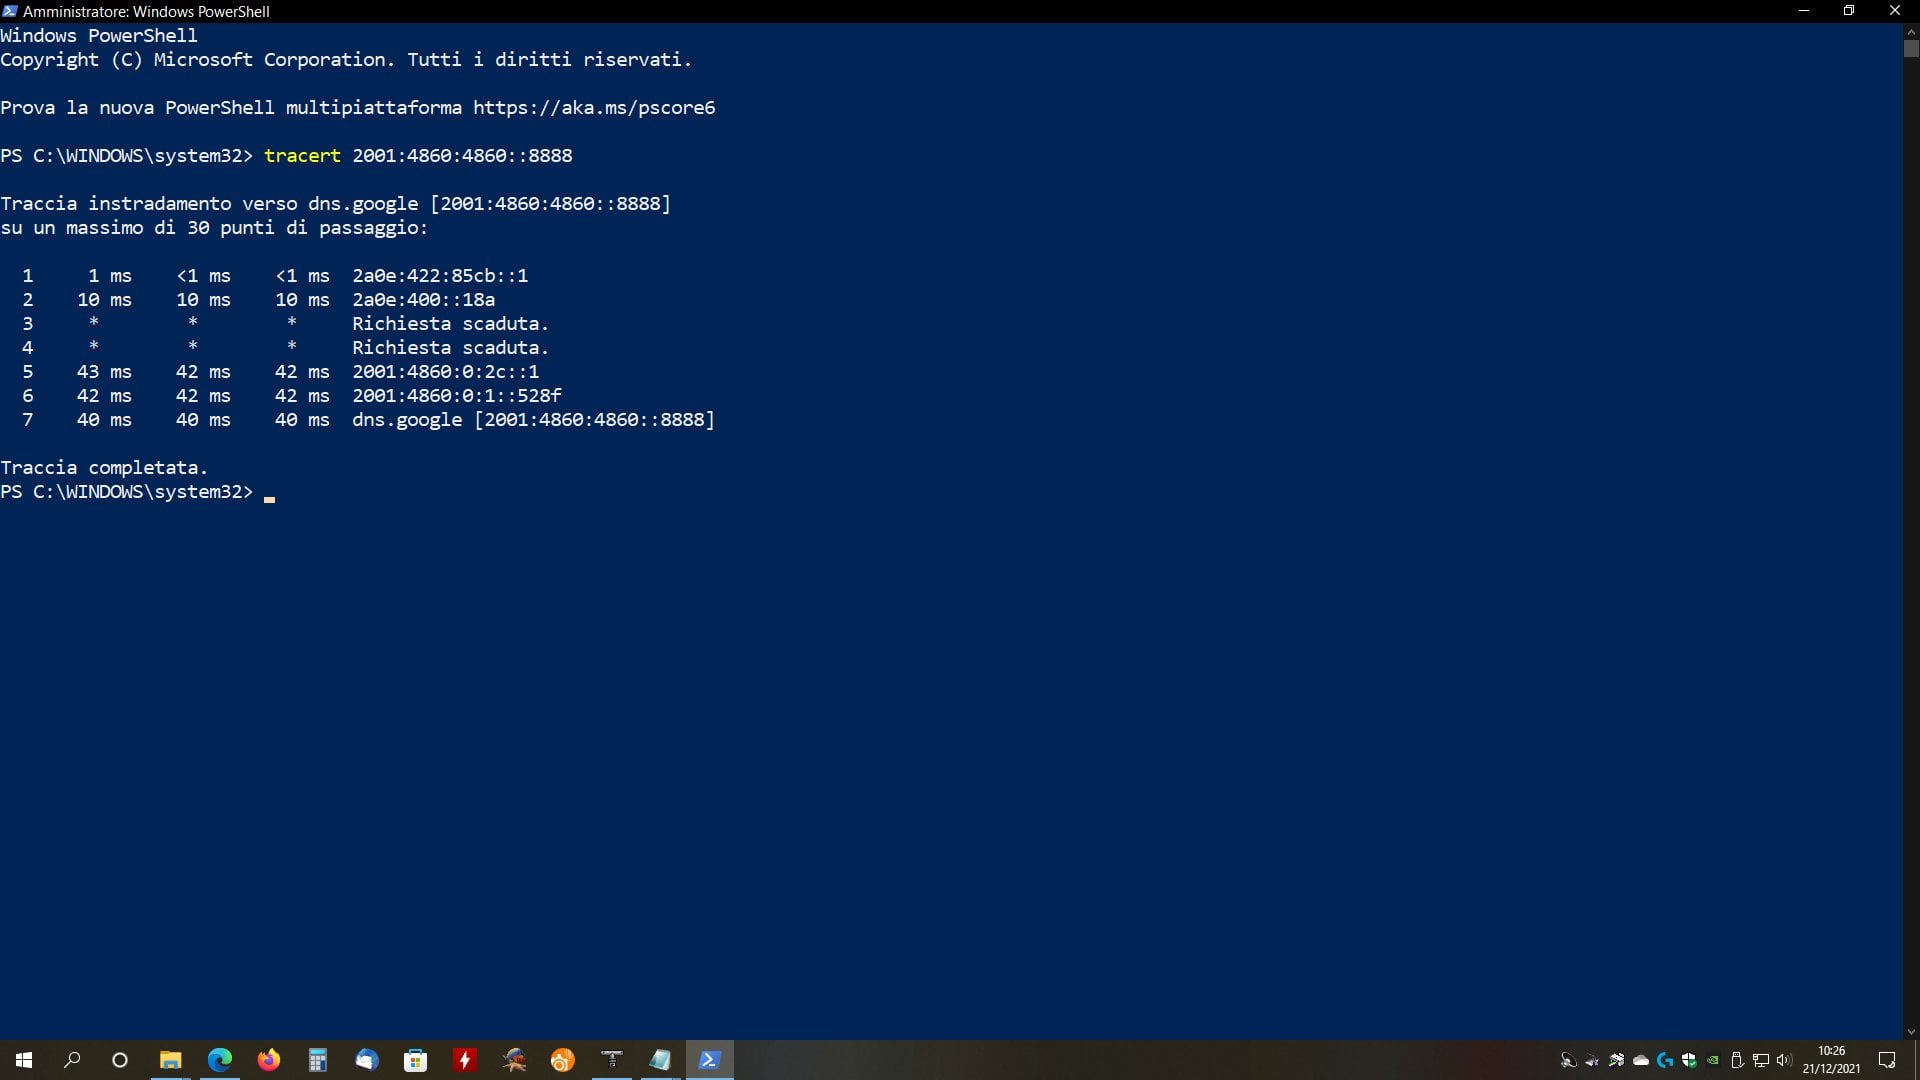Open clock and date 10:26 calendar flyout
This screenshot has width=1920, height=1080.
pyautogui.click(x=1831, y=1060)
